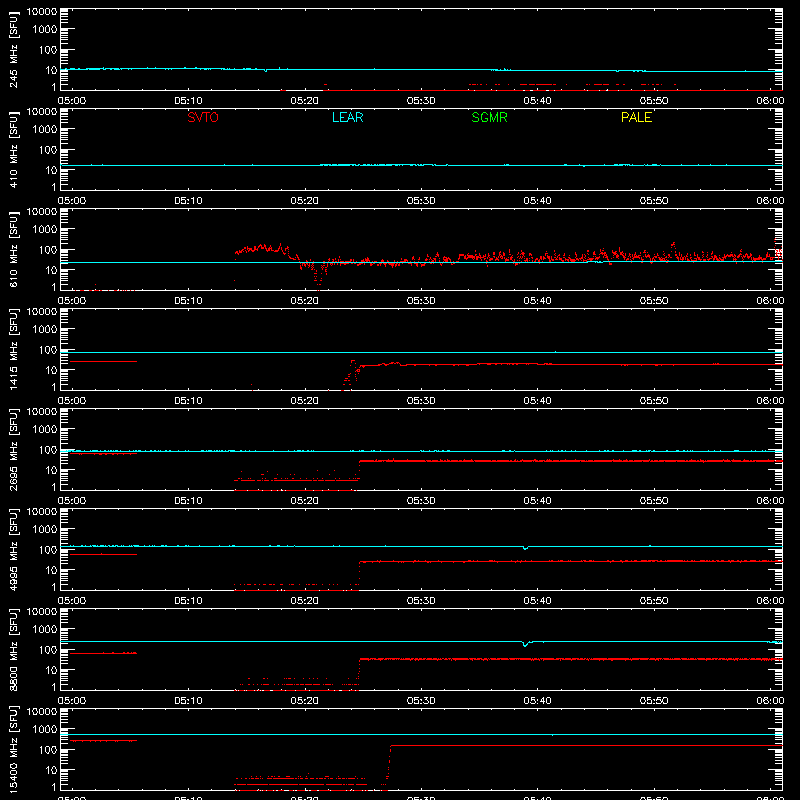Select the 2695 MHz [SFU] axis label

[x=13, y=450]
